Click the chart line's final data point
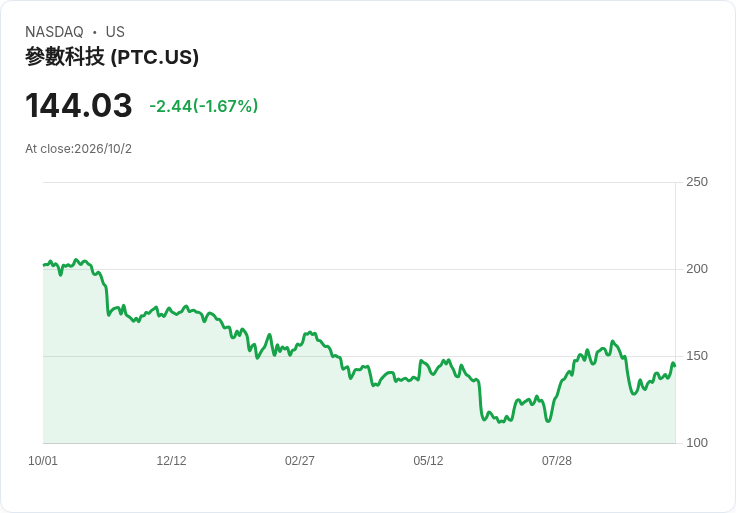This screenshot has width=736, height=513. click(x=675, y=366)
